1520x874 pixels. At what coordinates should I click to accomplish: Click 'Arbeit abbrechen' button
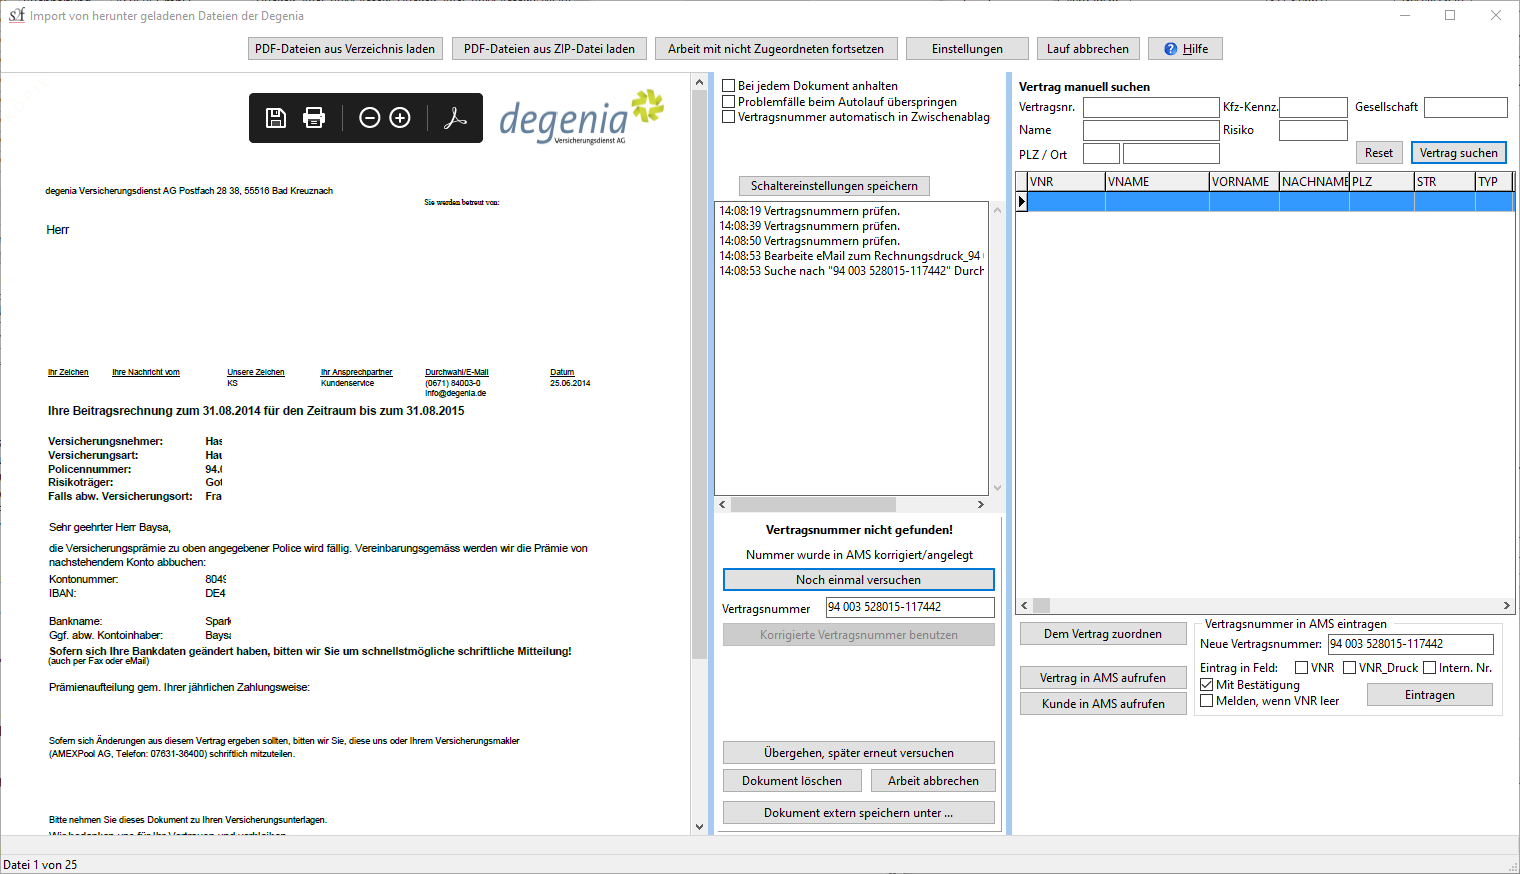[x=933, y=781]
